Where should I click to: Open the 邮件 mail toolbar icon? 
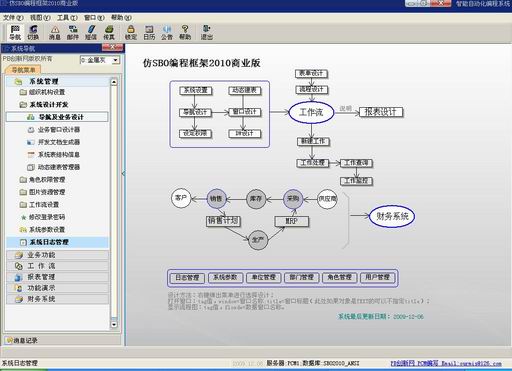pos(73,32)
